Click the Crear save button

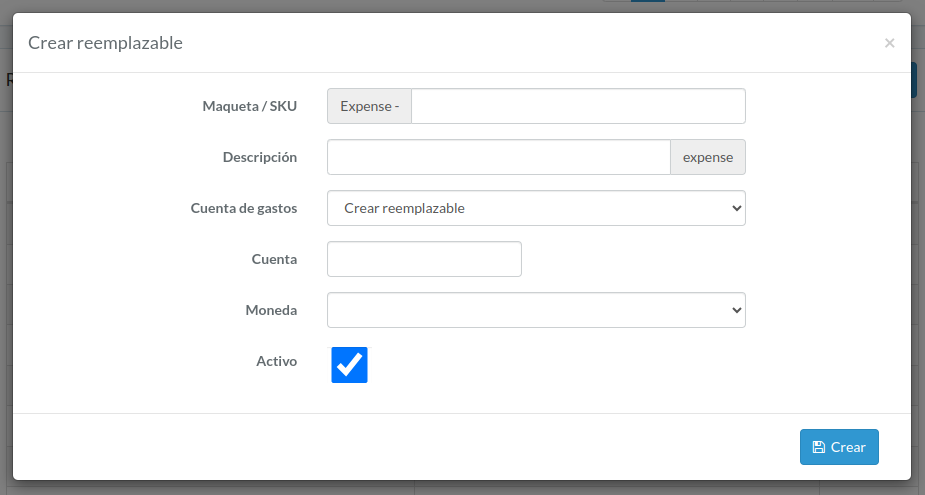[x=839, y=447]
